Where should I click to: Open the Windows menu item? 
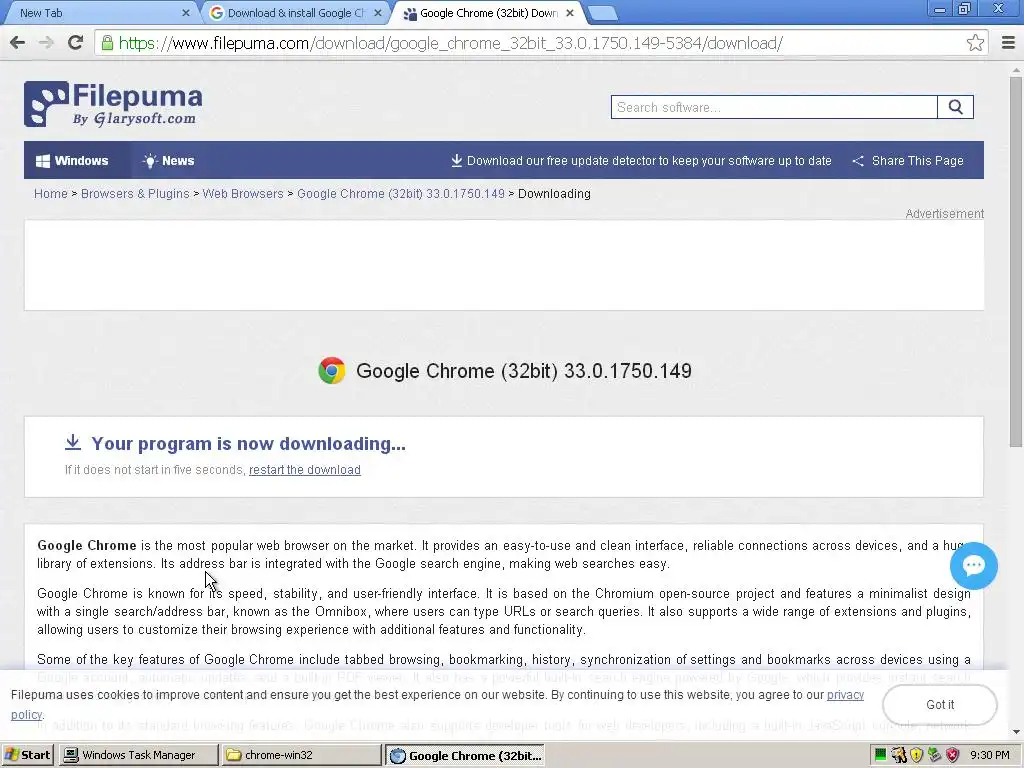click(x=72, y=161)
